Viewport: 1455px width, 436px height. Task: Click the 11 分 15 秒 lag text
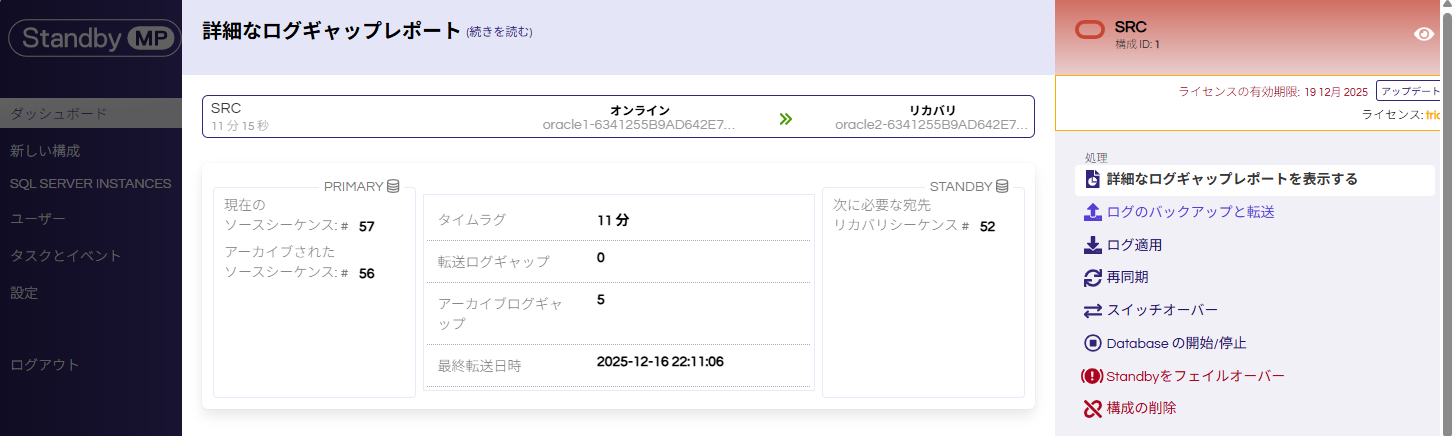(240, 126)
